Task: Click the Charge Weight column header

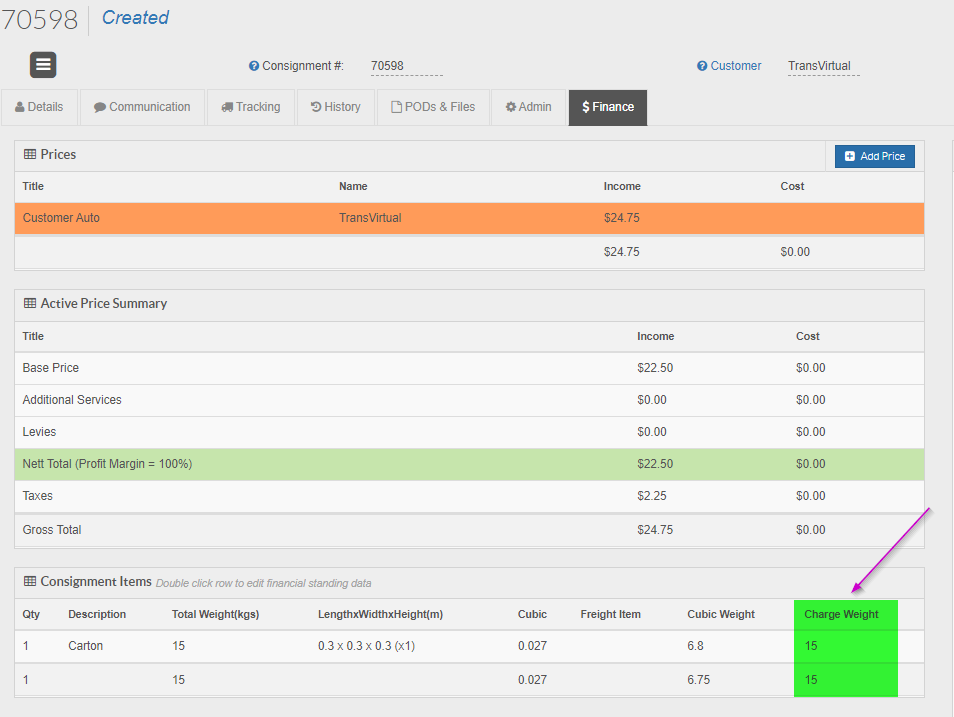Action: [x=841, y=615]
